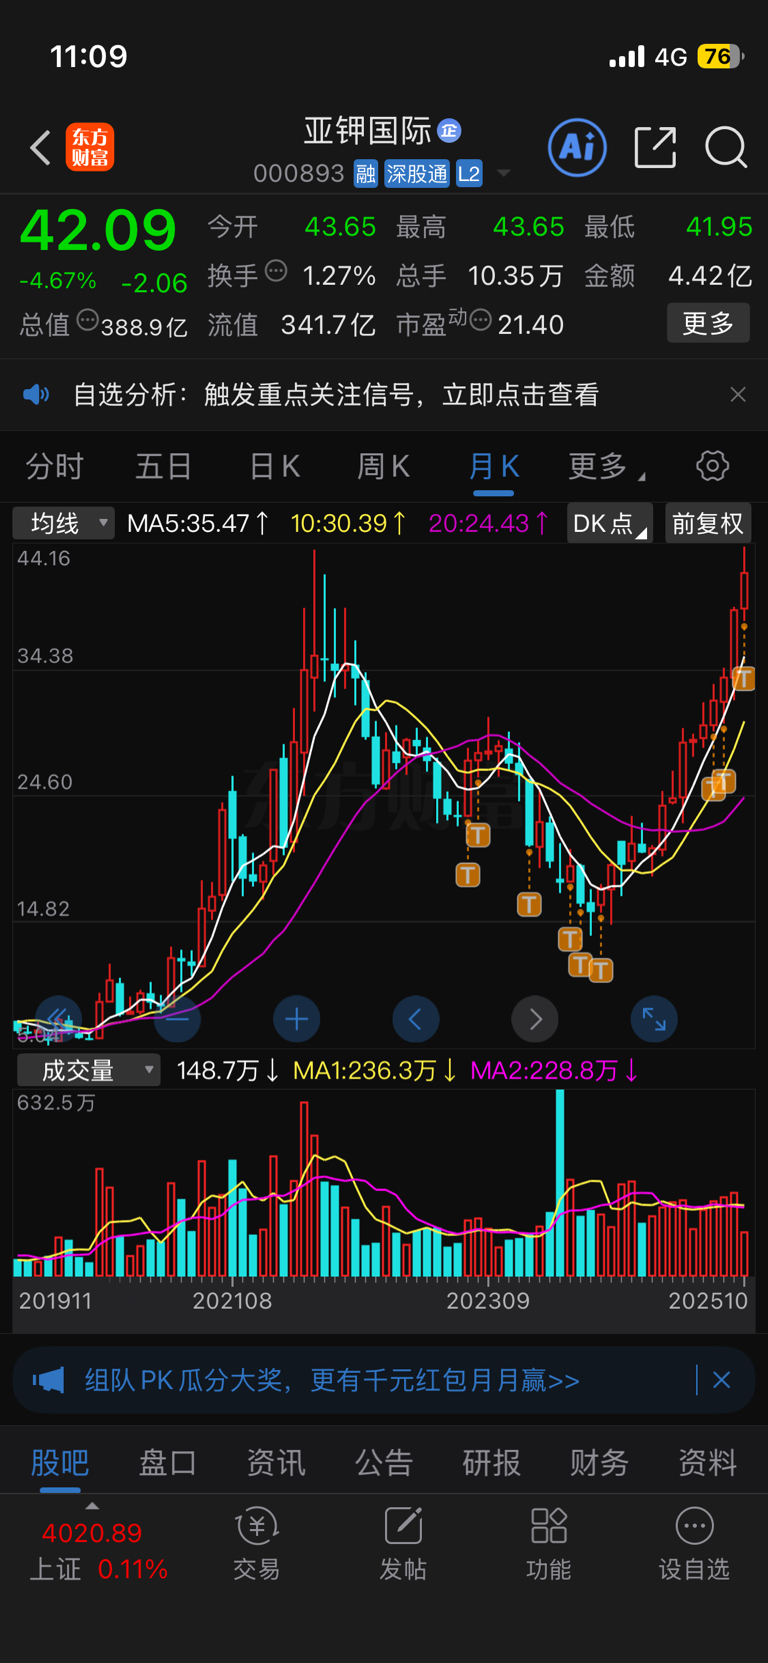The width and height of the screenshot is (768, 1663).
Task: Open the search magnifier icon
Action: (726, 148)
